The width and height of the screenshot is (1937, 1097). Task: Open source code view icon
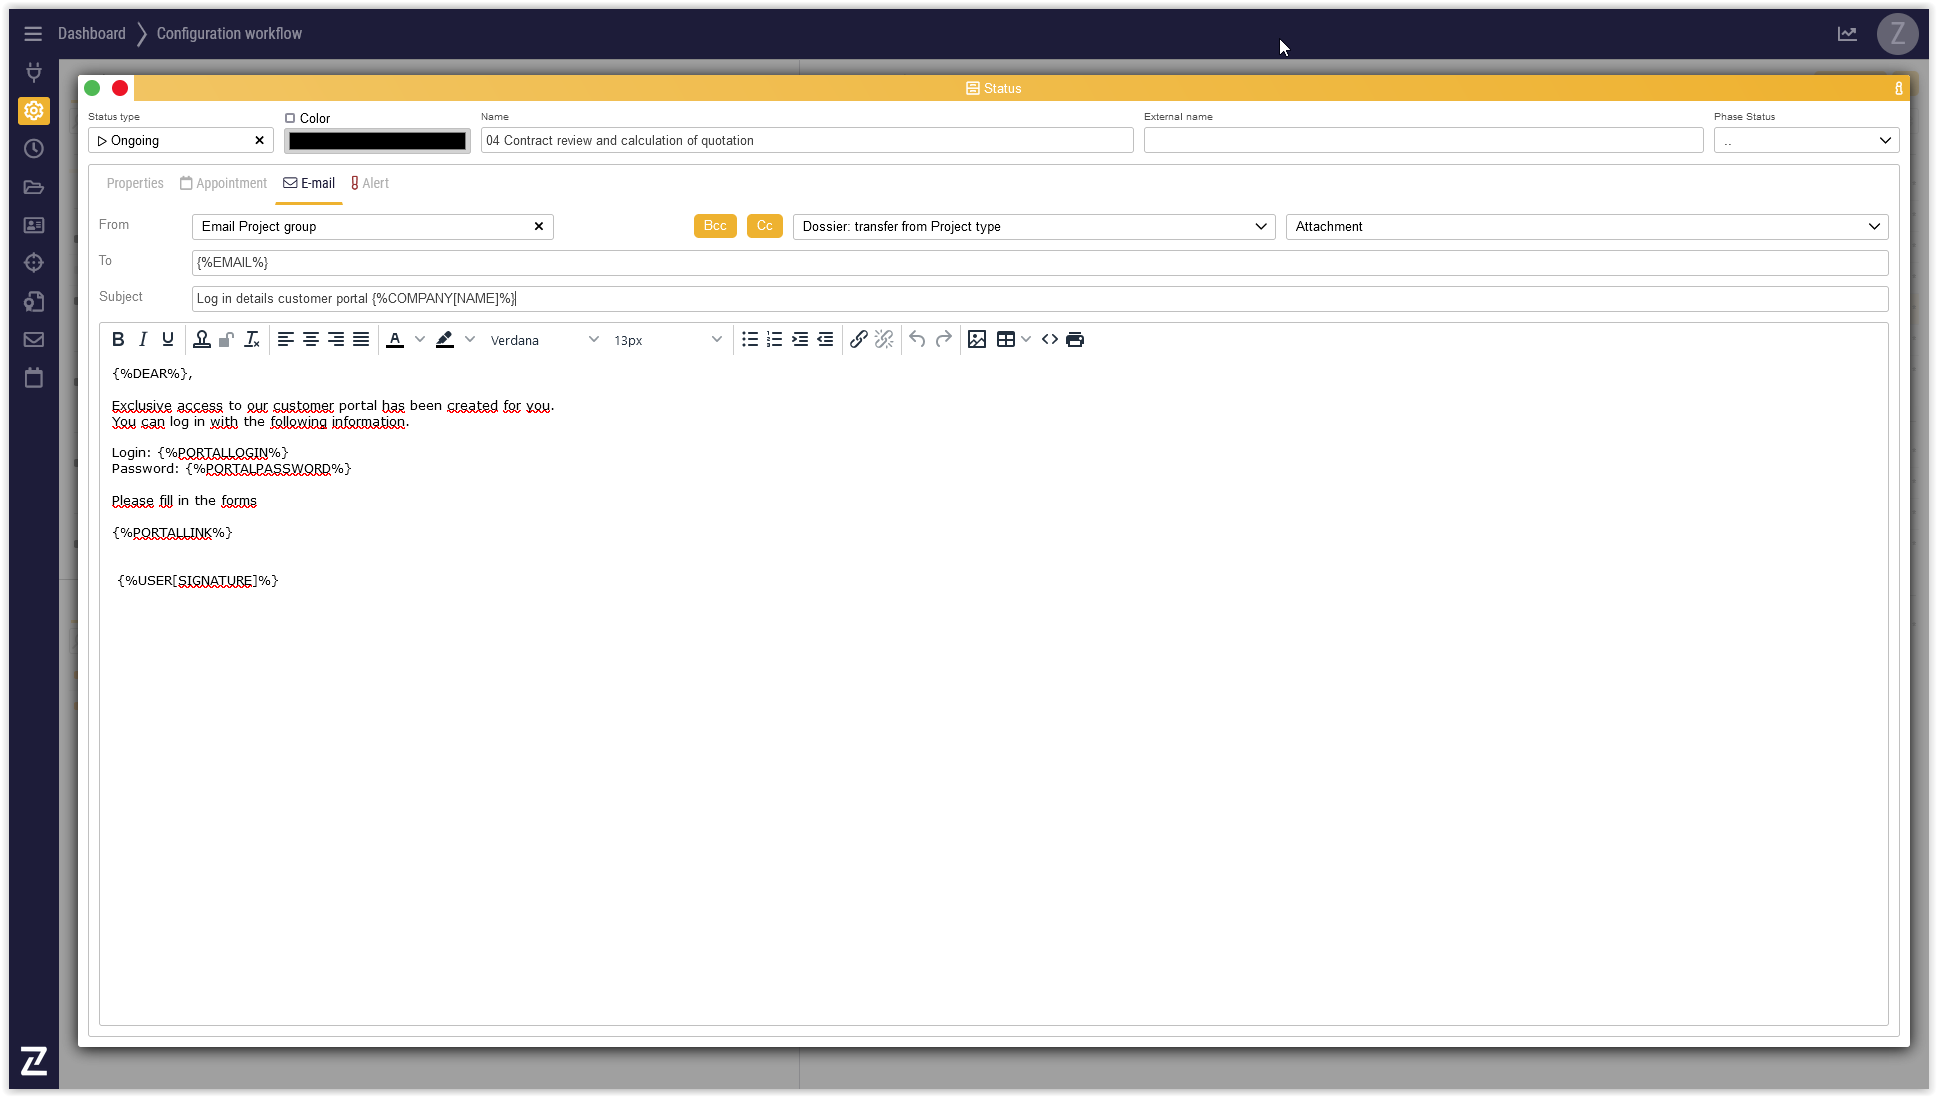[1049, 340]
